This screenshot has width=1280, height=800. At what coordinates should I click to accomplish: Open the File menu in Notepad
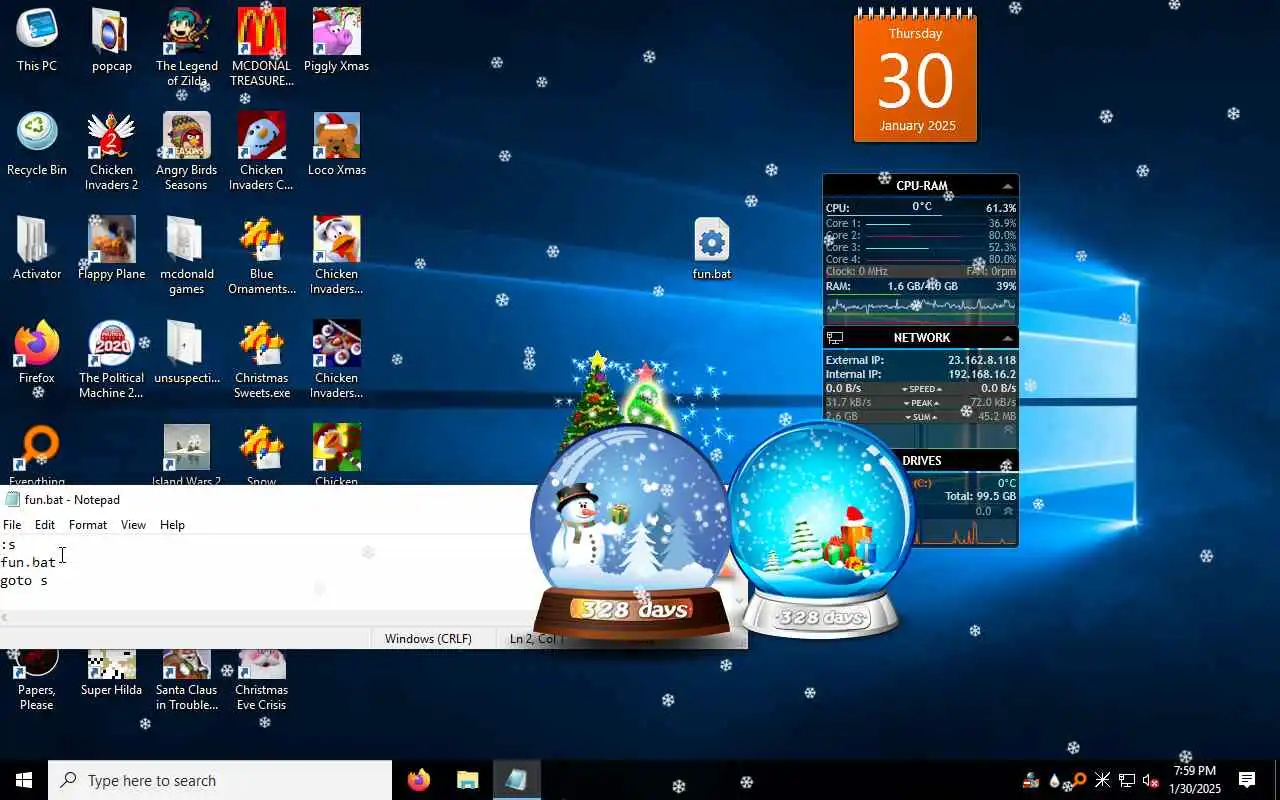12,524
